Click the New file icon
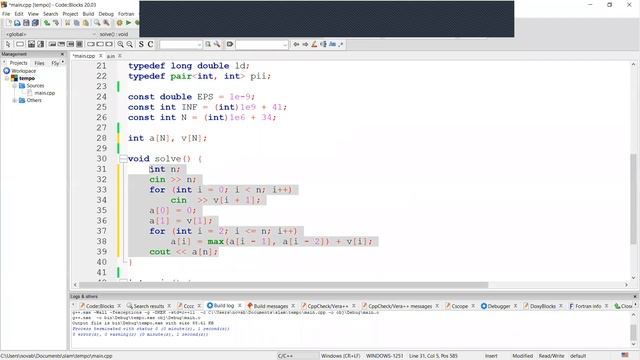This screenshot has width=640, height=360. coord(9,23)
